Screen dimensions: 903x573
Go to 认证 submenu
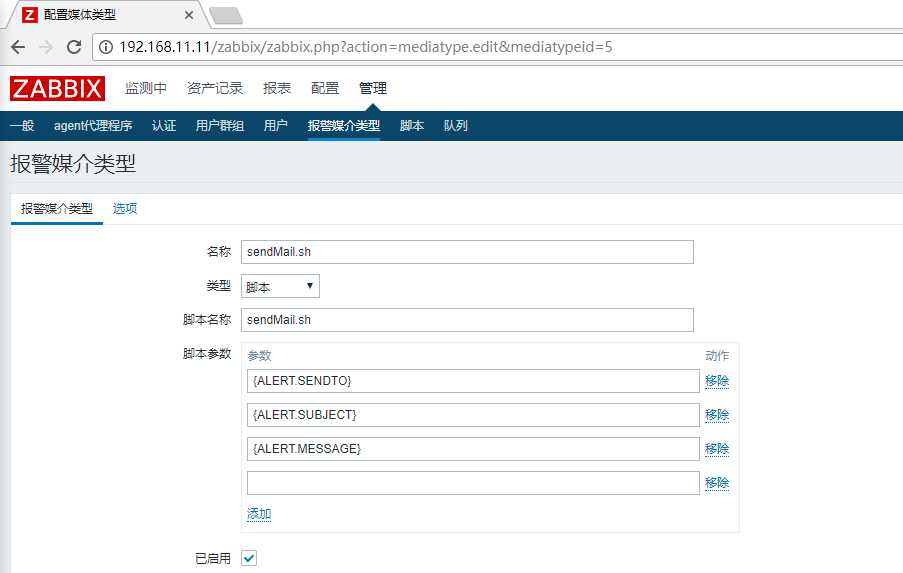point(164,126)
